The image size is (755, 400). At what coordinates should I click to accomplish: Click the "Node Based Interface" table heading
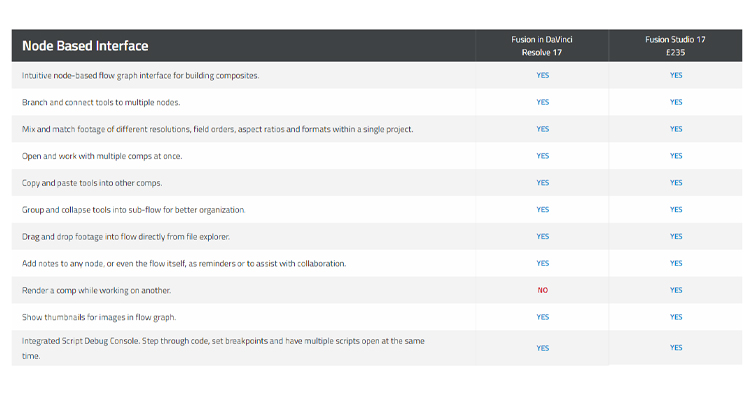coord(85,46)
